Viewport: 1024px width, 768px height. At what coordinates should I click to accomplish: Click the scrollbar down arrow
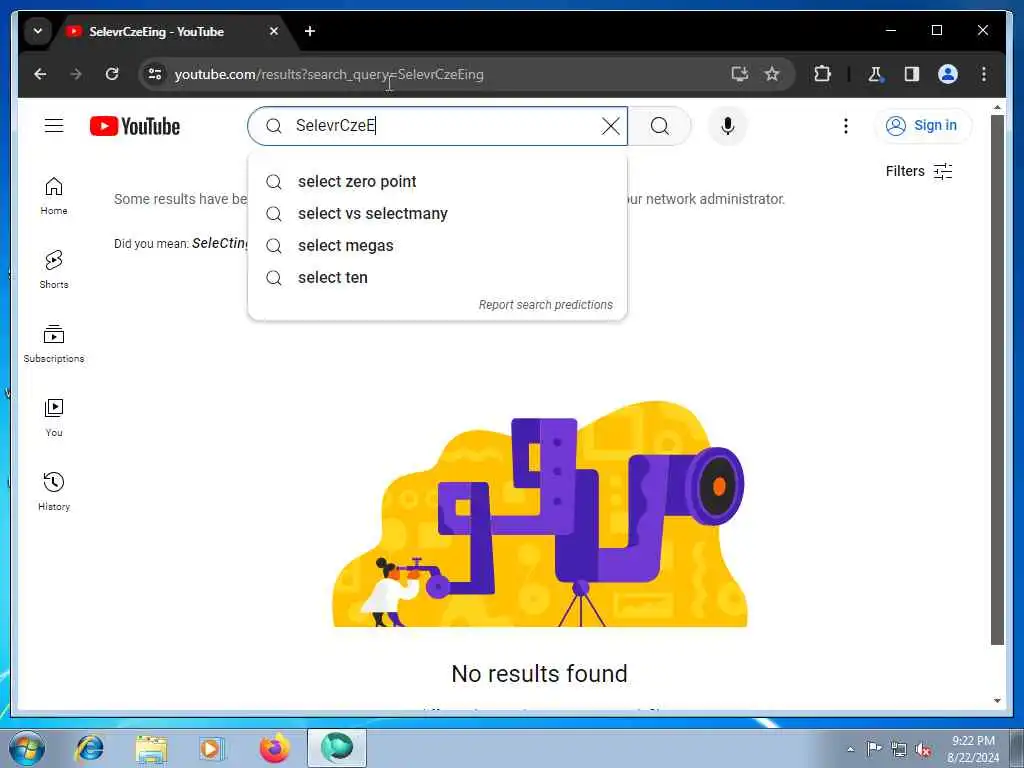tap(997, 701)
